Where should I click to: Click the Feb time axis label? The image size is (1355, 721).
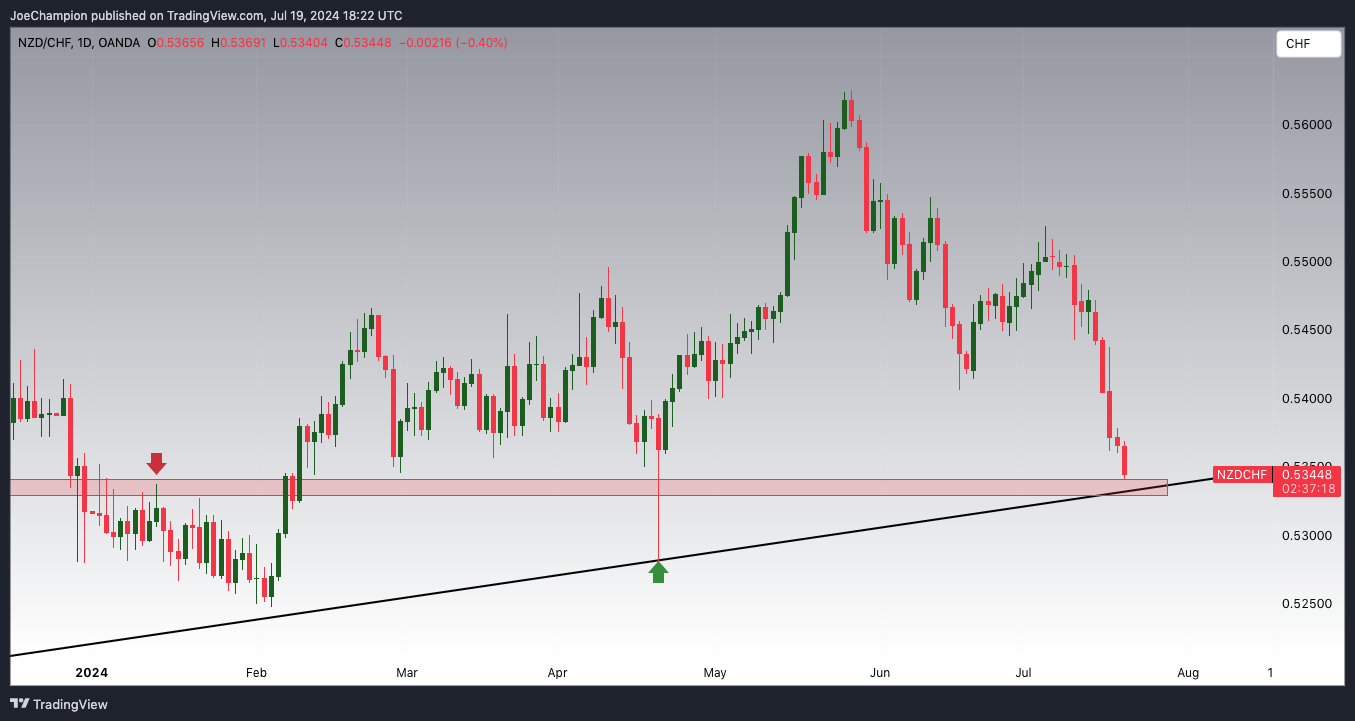click(256, 673)
